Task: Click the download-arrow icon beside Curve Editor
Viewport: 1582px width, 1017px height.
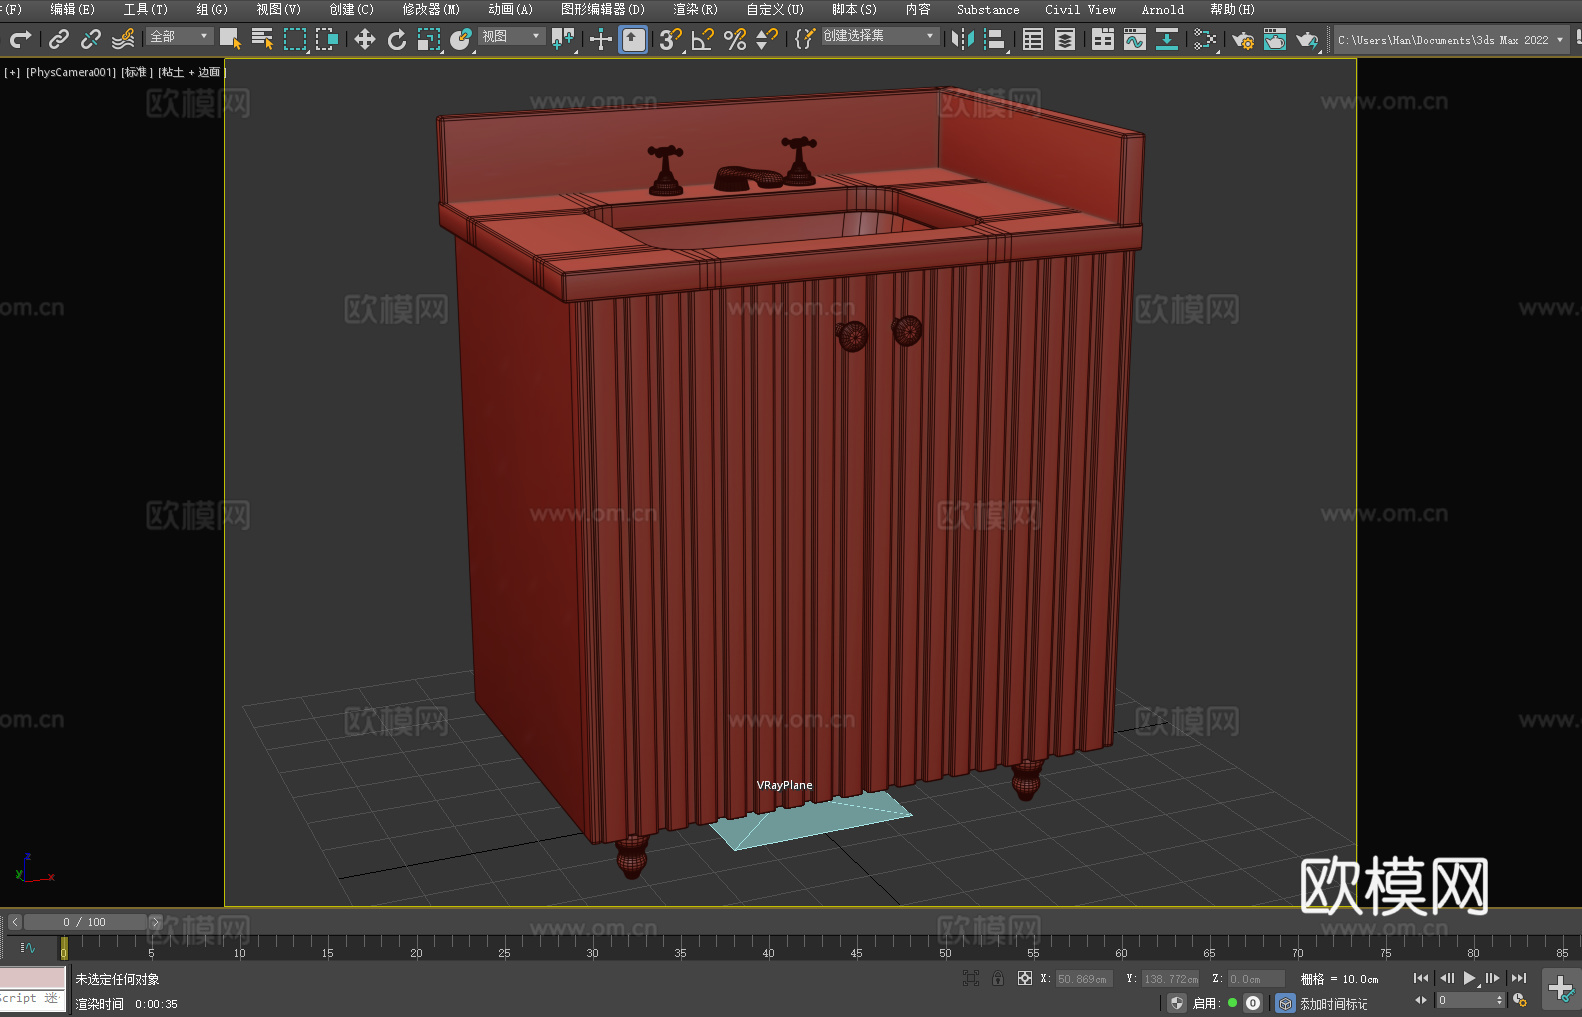Action: tap(1167, 39)
